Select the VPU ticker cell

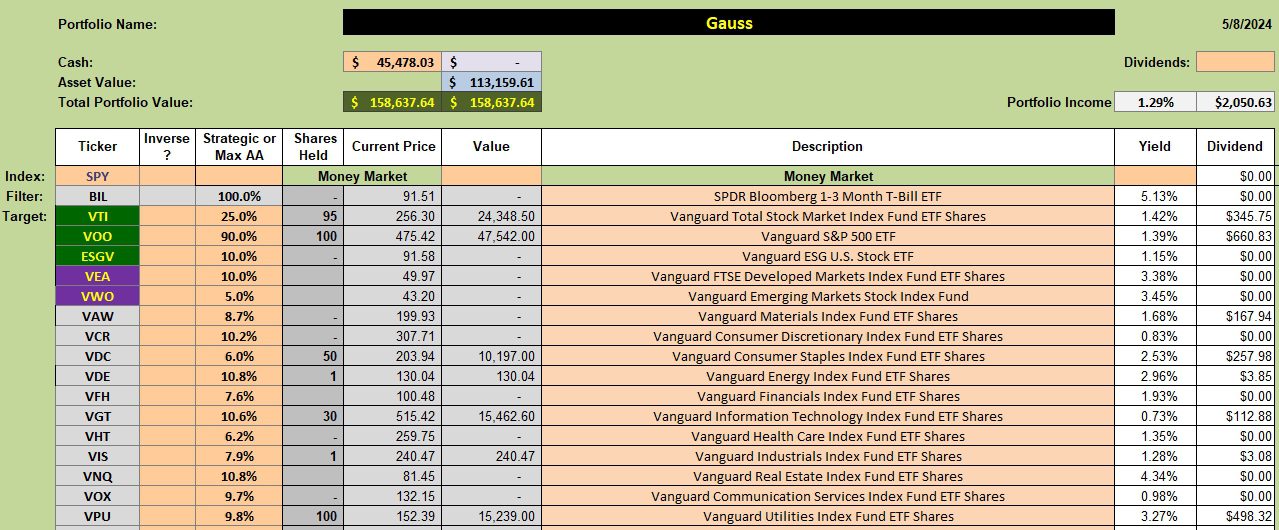tap(98, 516)
